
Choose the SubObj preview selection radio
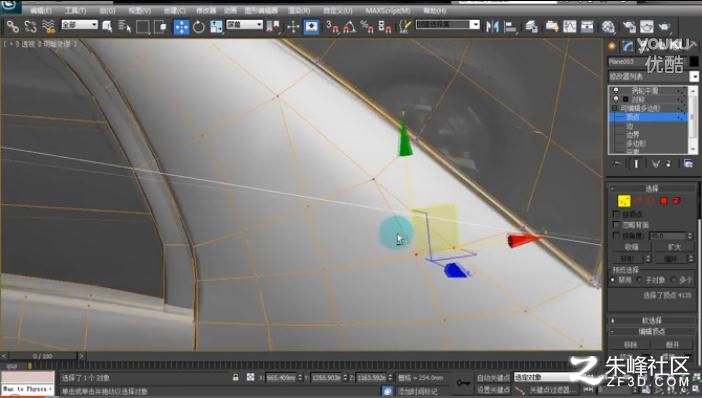tap(639, 280)
